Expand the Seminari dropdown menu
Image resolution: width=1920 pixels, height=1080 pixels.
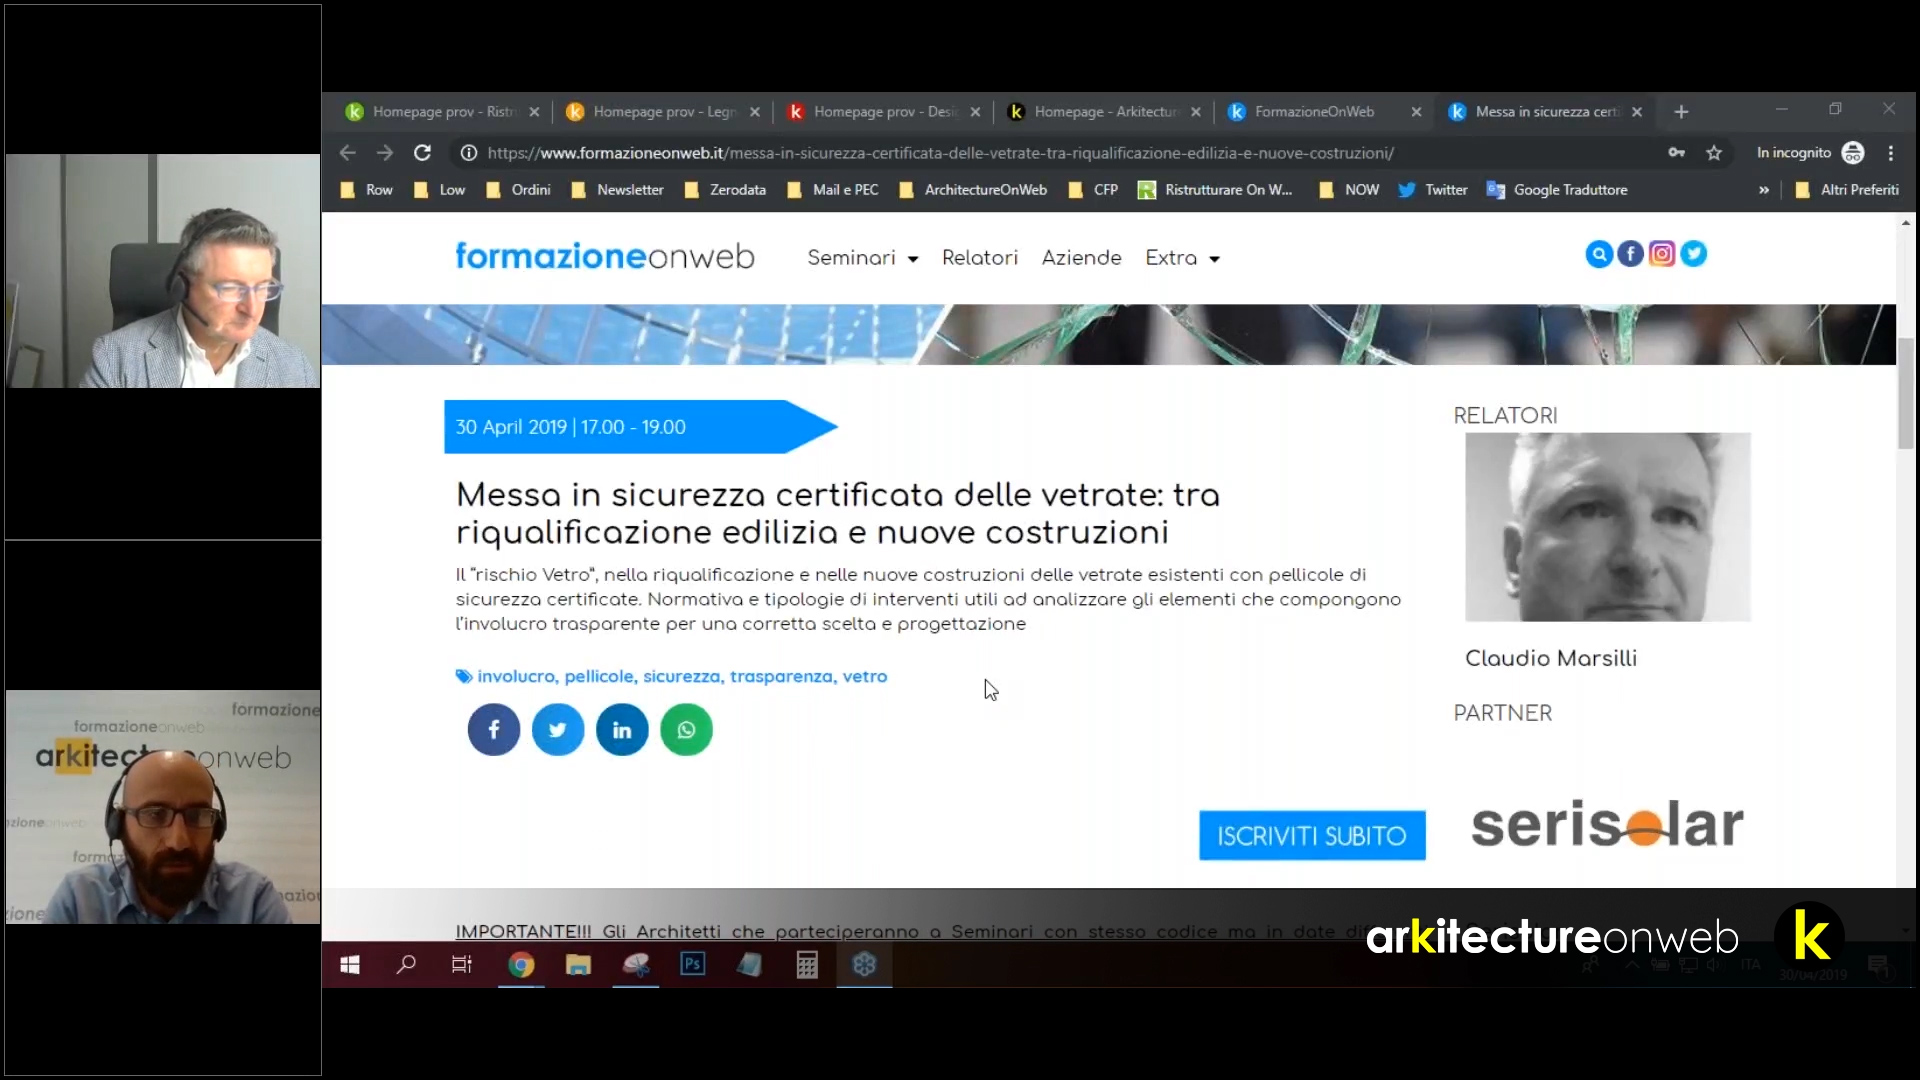[862, 258]
